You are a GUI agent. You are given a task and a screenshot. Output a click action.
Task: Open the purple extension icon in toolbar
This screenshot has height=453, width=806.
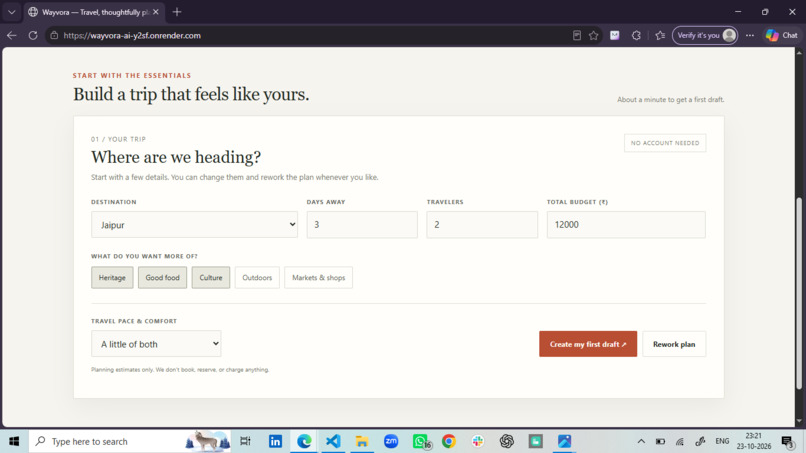pos(615,35)
